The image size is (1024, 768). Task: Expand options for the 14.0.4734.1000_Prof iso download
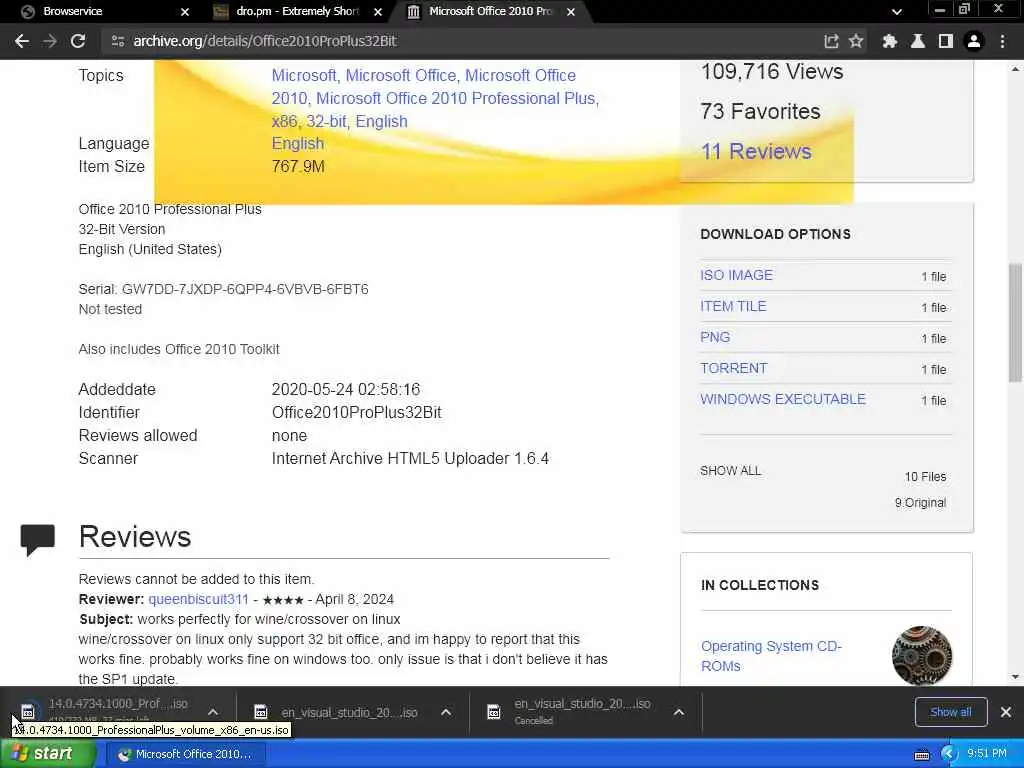(x=213, y=712)
